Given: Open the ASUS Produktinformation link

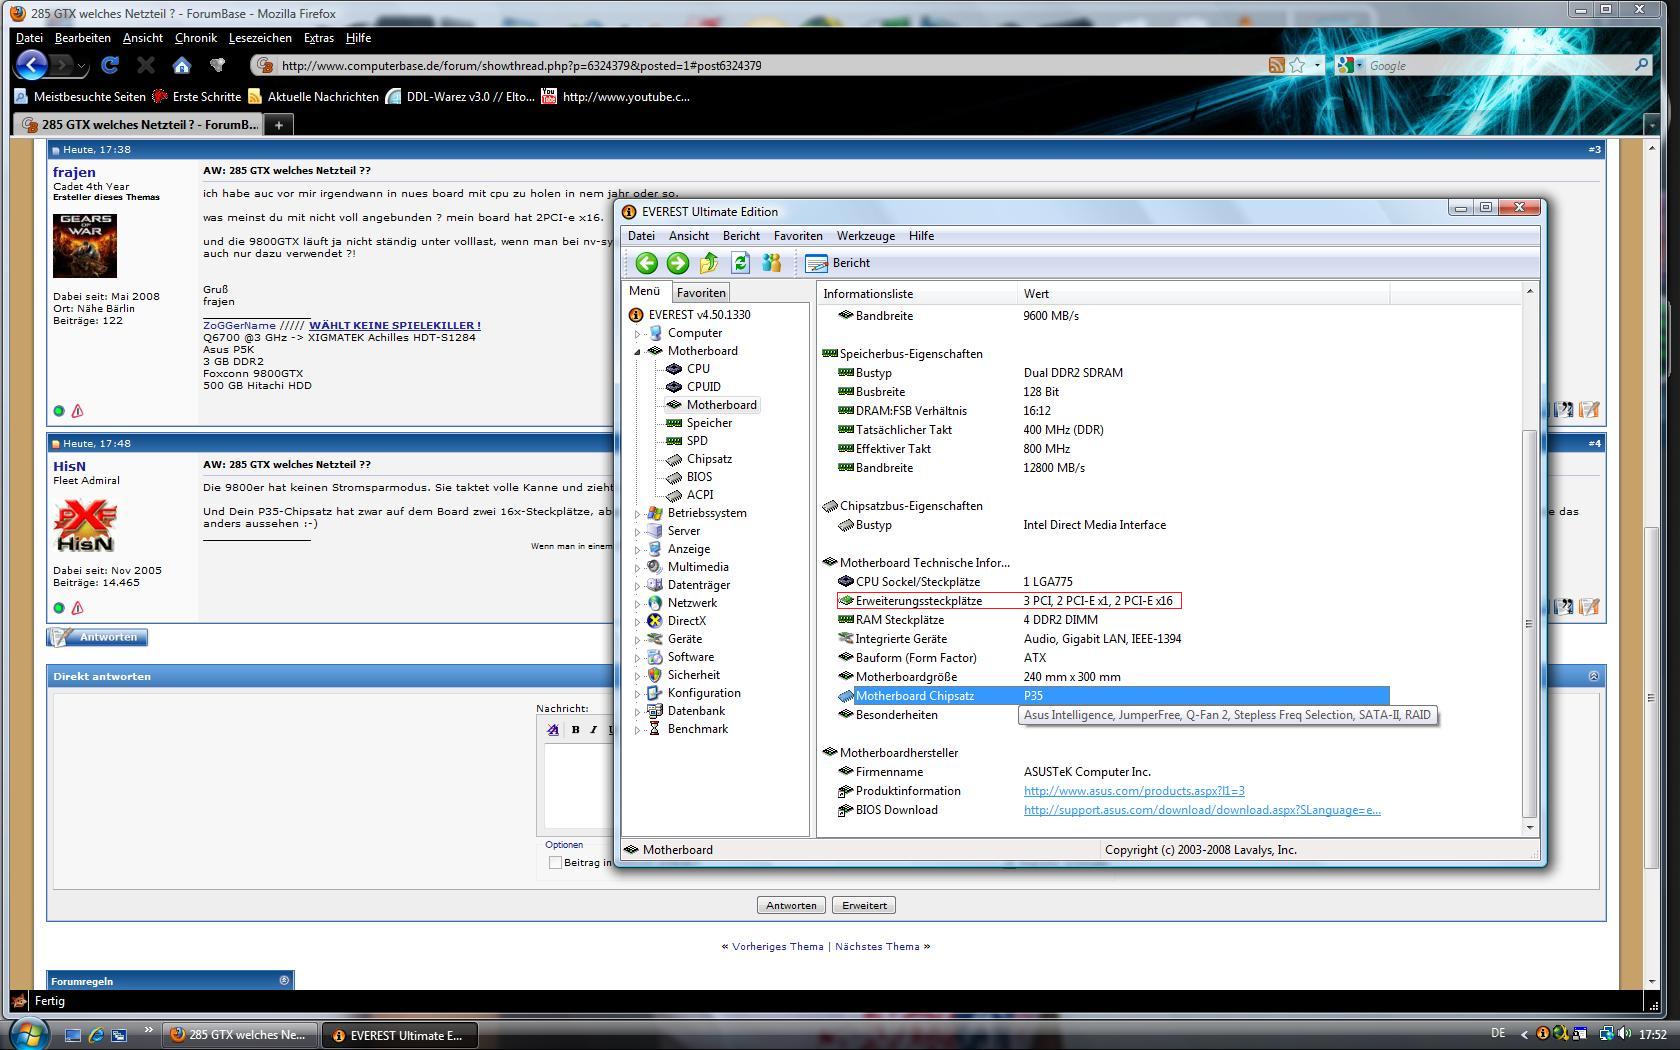Looking at the screenshot, I should tap(1134, 791).
